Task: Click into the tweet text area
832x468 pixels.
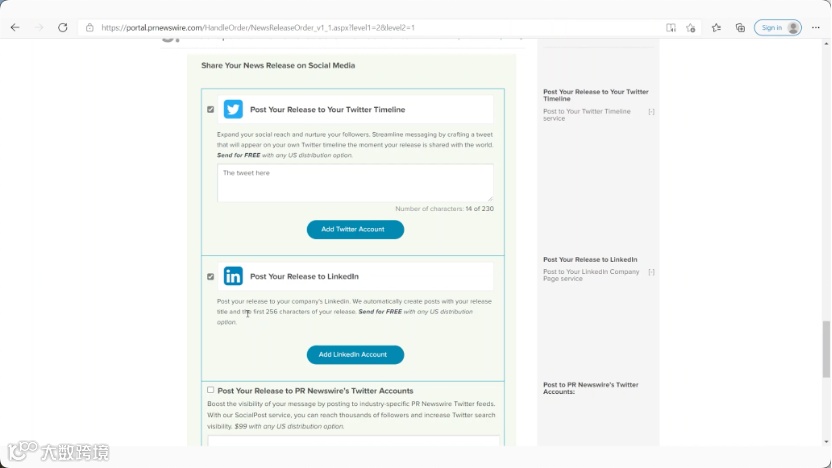Action: click(x=355, y=183)
